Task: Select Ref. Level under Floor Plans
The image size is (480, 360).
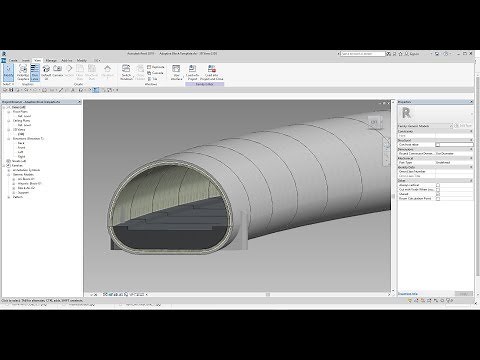Action: point(24,116)
